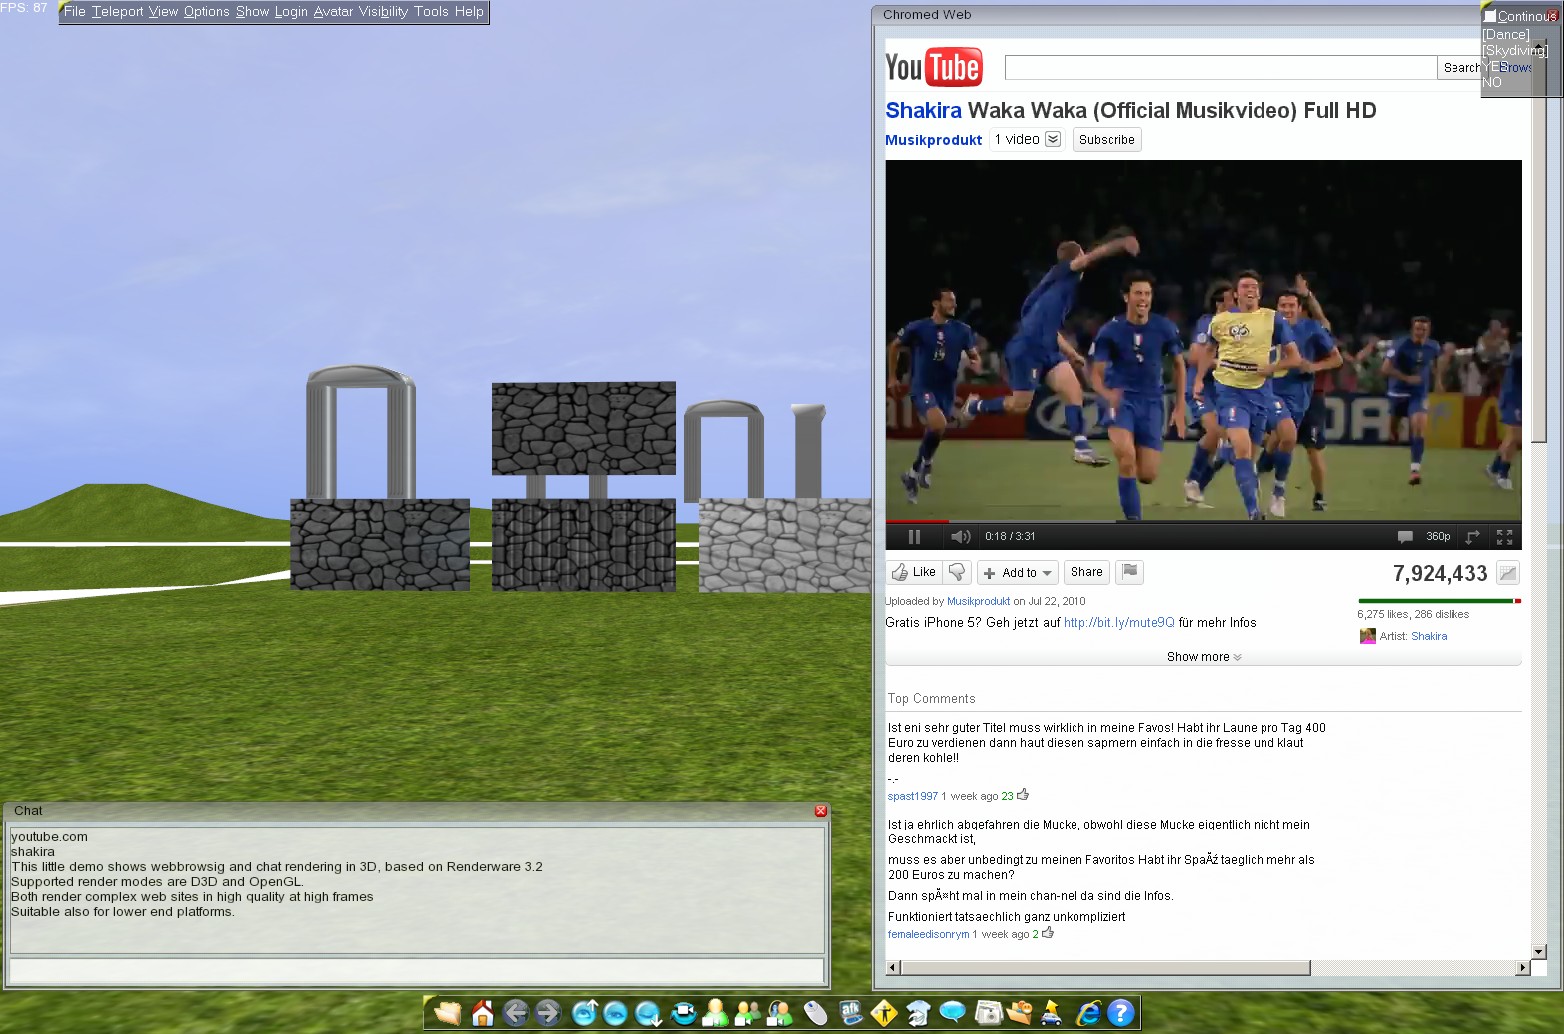This screenshot has height=1034, width=1564.
Task: Open spast1997 user profile link
Action: pos(913,796)
